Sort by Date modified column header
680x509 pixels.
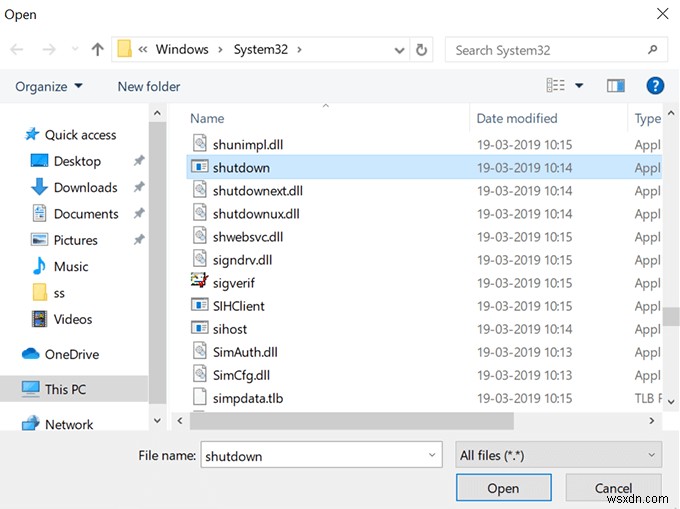click(x=517, y=118)
